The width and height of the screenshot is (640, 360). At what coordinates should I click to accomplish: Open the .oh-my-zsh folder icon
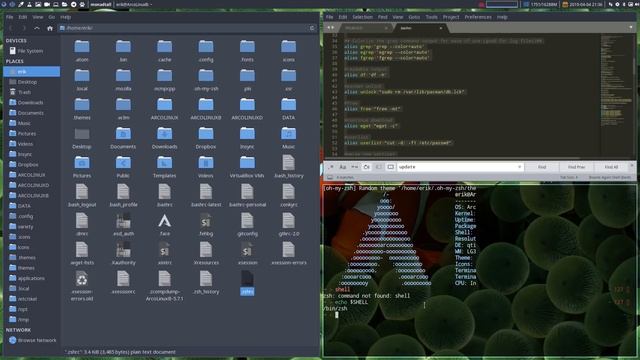coord(206,76)
